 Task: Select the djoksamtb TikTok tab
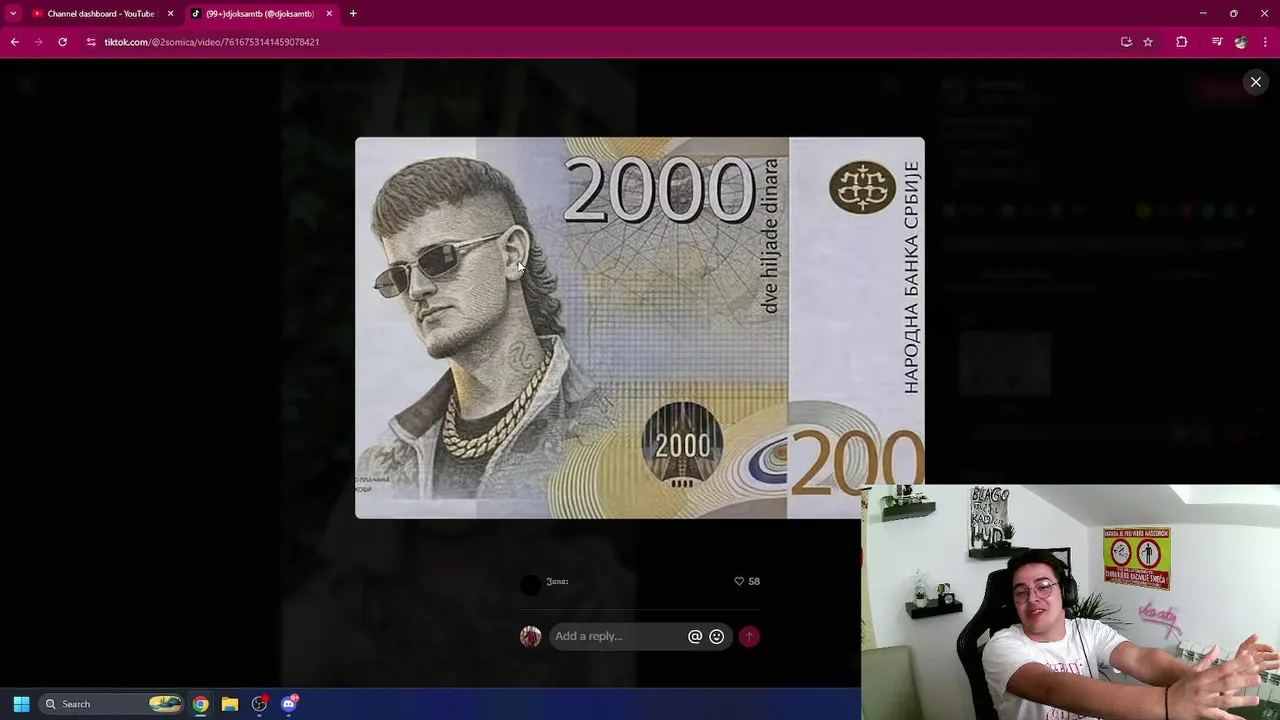pos(260,14)
